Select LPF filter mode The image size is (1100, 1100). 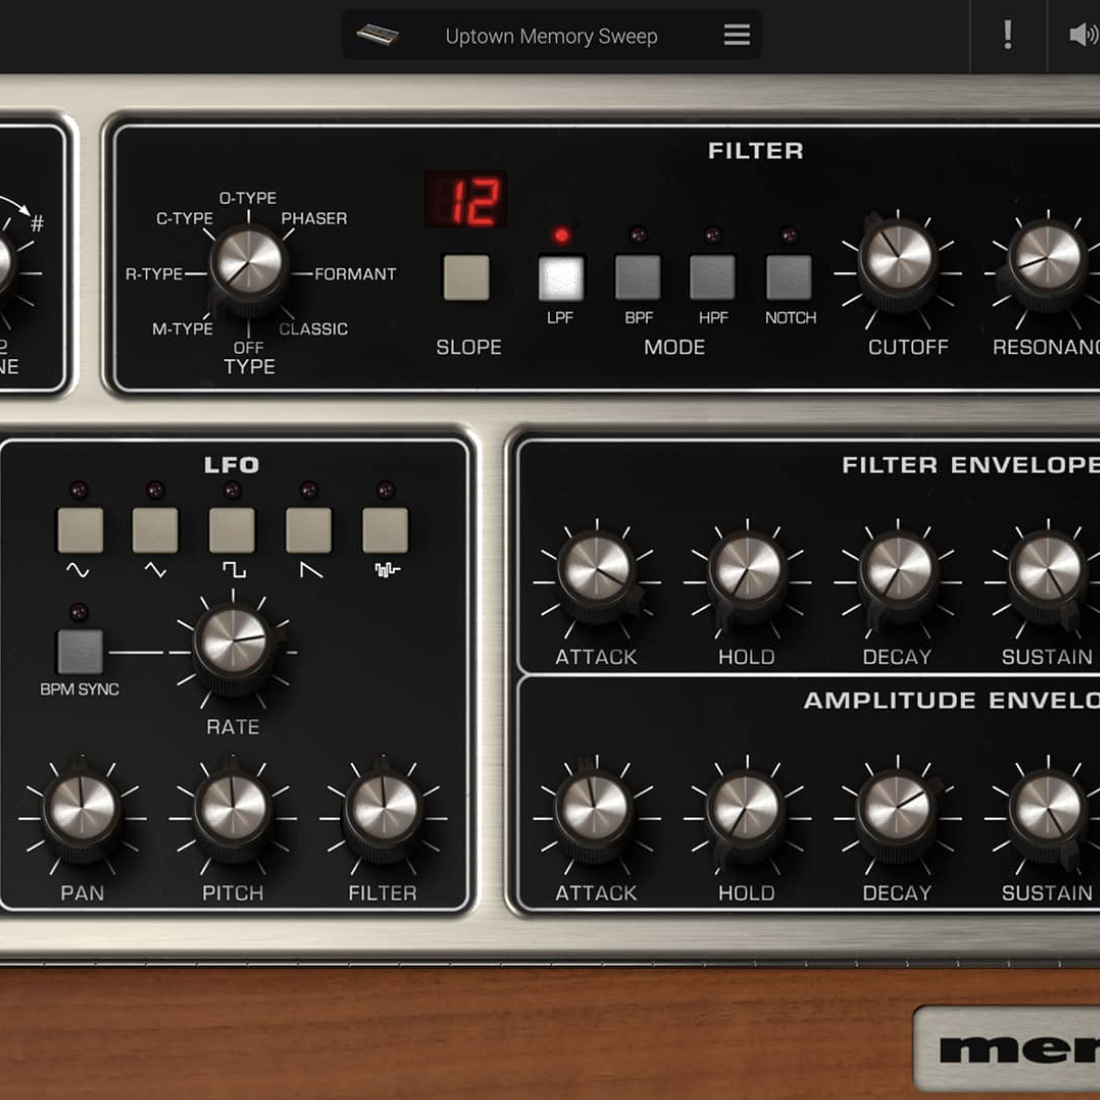561,278
